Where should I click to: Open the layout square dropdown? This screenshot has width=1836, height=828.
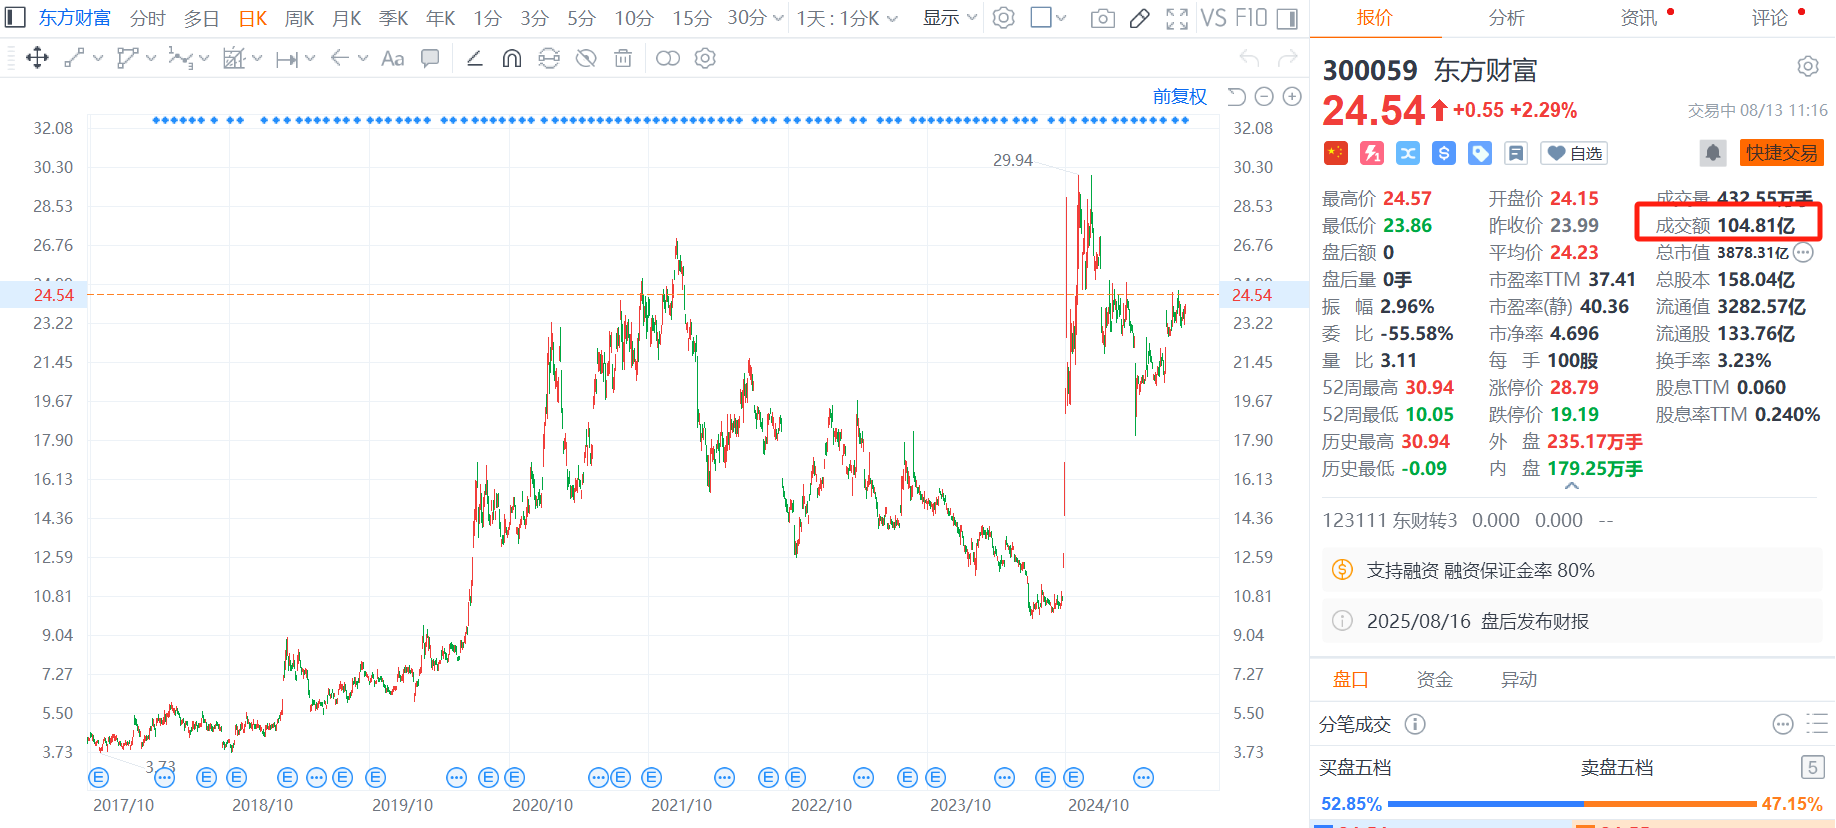tap(1048, 18)
